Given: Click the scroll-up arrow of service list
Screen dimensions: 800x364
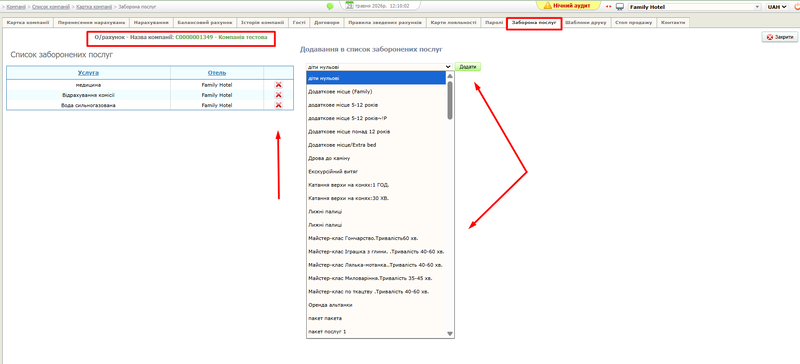Looking at the screenshot, I should click(450, 76).
